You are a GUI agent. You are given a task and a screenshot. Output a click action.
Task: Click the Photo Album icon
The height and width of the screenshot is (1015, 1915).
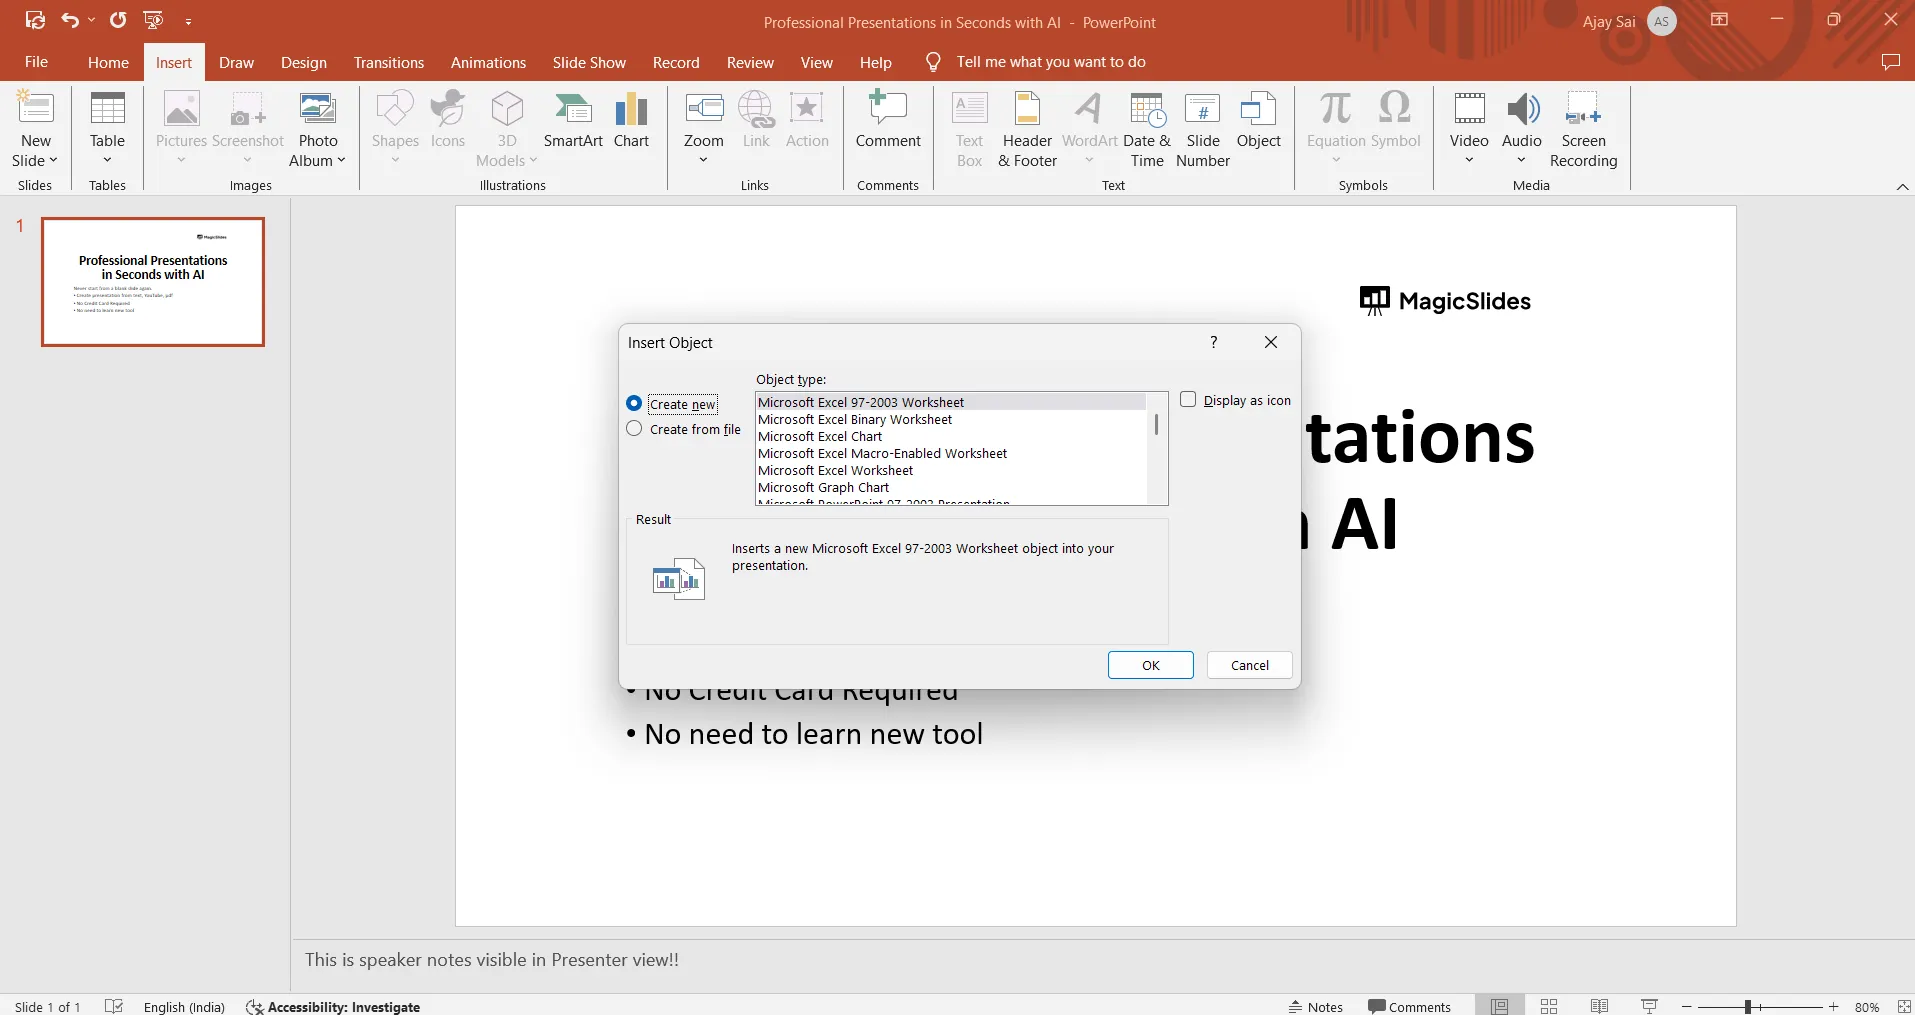(x=317, y=110)
